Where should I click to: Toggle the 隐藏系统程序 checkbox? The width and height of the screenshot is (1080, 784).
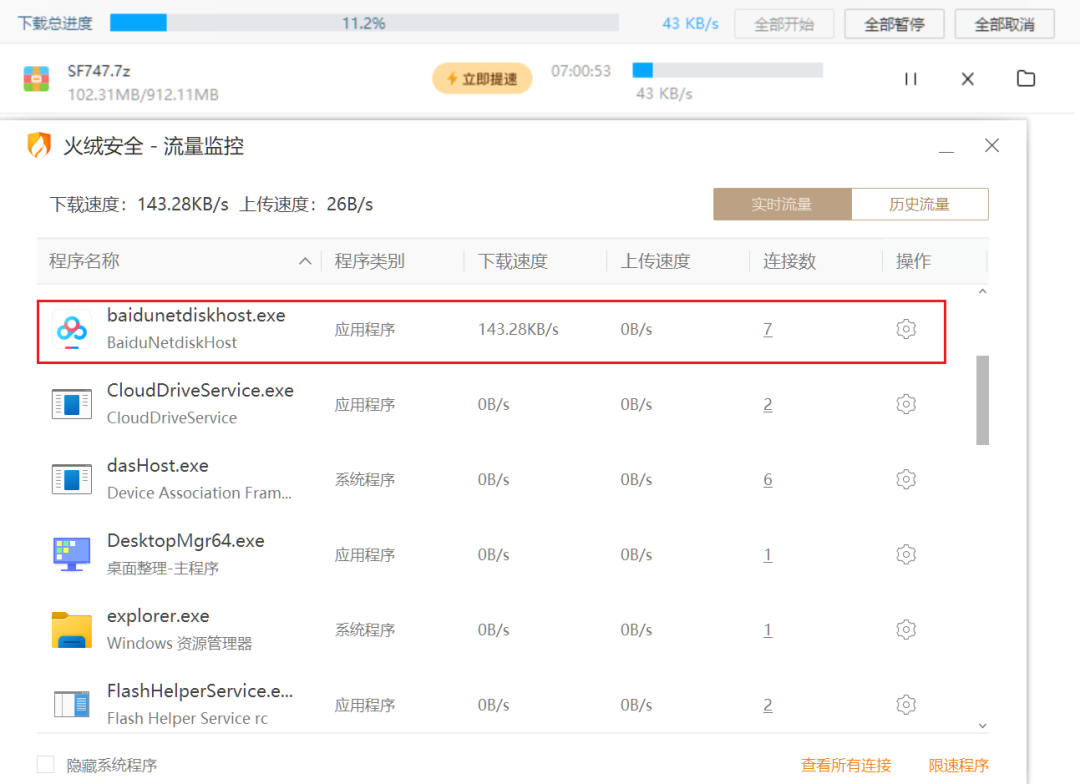pos(46,765)
